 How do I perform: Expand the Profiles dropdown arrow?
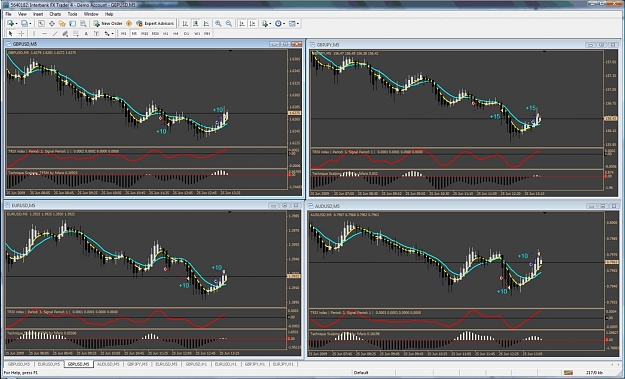click(30, 24)
